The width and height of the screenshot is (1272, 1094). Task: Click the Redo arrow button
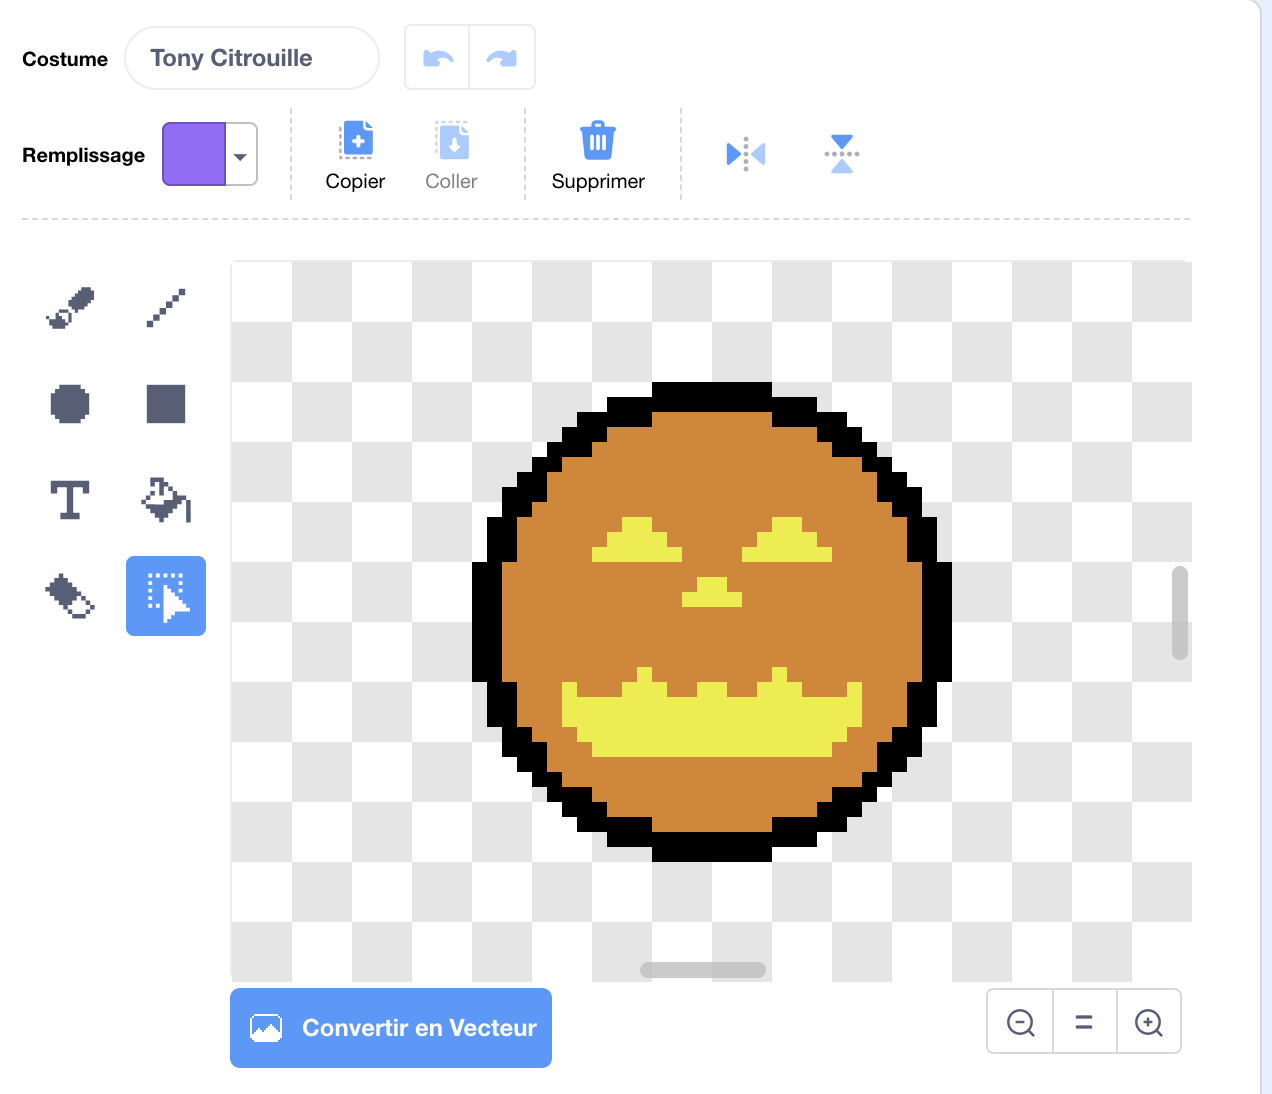502,58
